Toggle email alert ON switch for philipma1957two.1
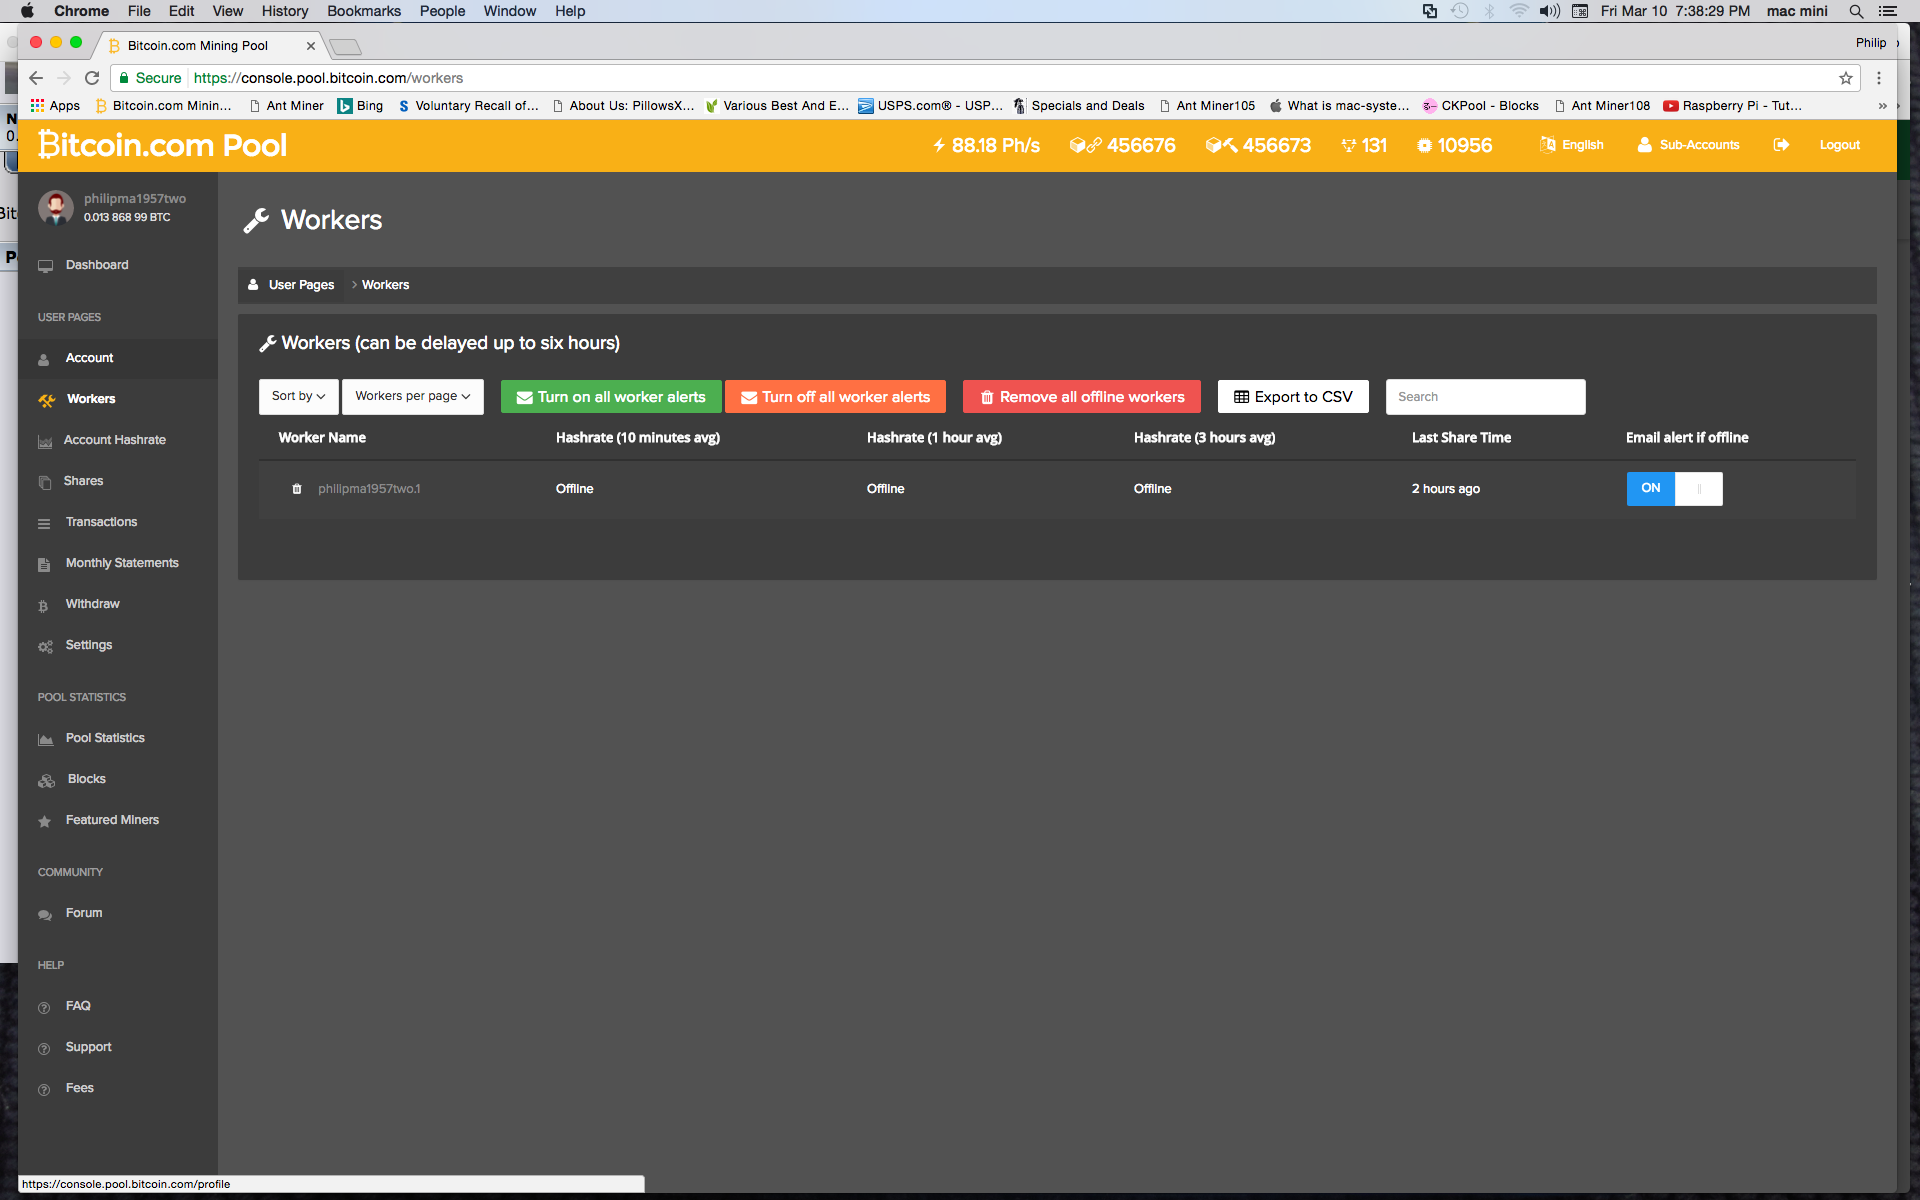1920x1200 pixels. [1674, 489]
